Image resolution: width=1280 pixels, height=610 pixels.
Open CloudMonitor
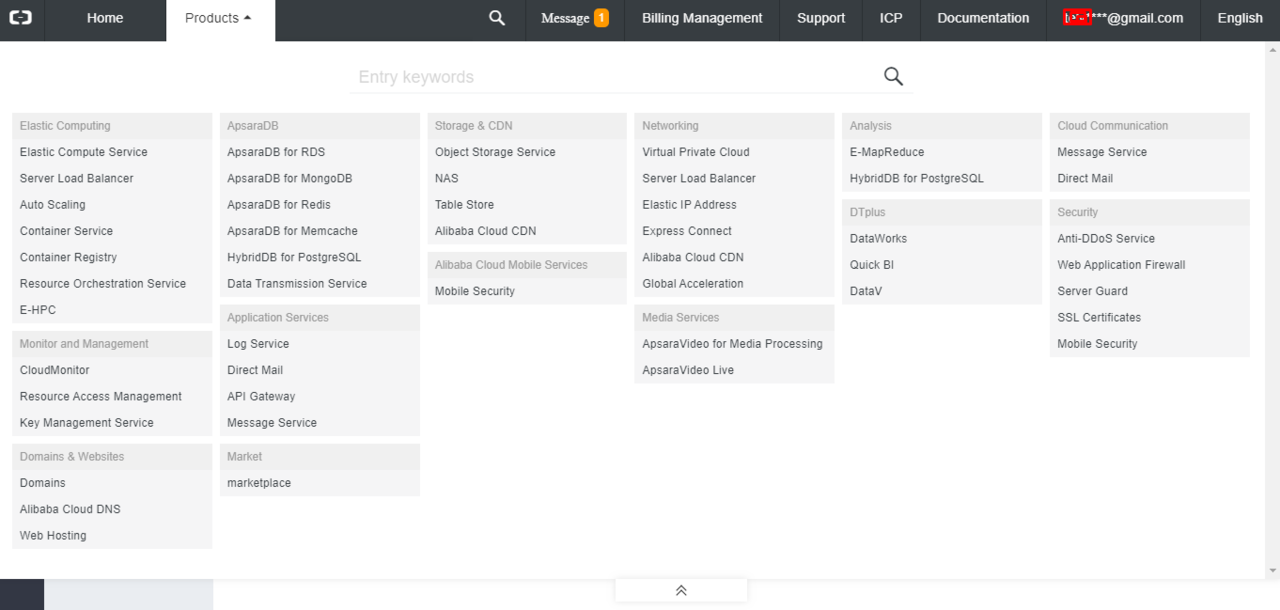point(55,370)
